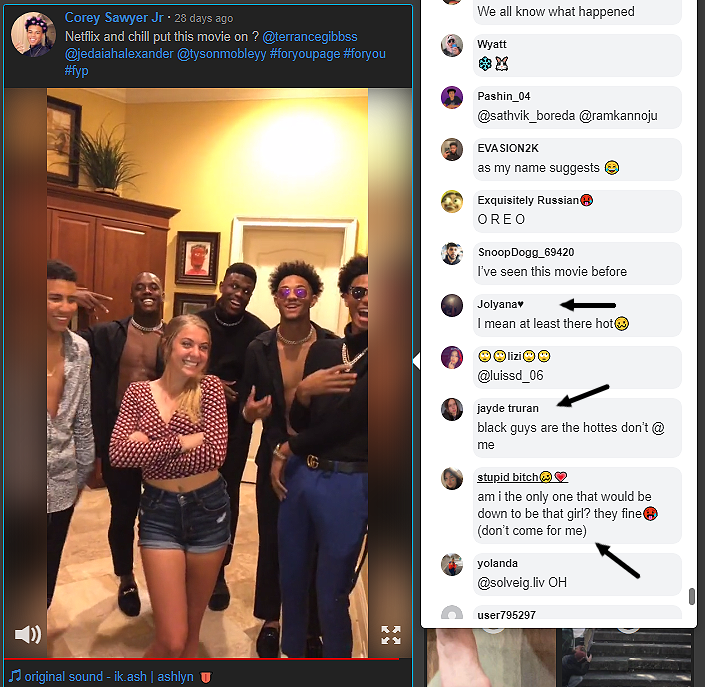Open the @tysonmobleyy mention link

222,54
